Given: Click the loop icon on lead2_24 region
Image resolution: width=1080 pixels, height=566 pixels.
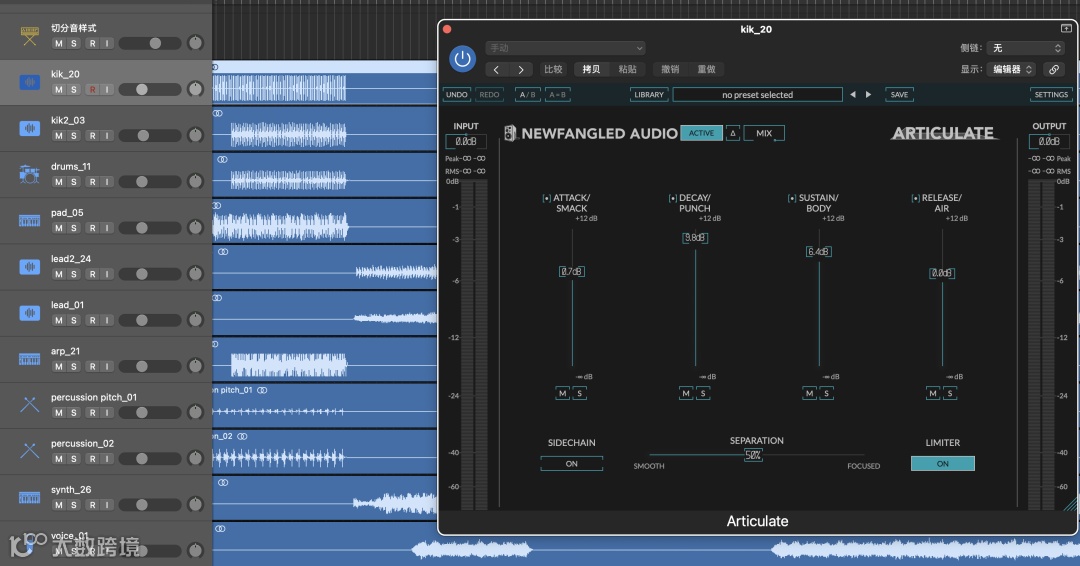Looking at the screenshot, I should [x=222, y=252].
